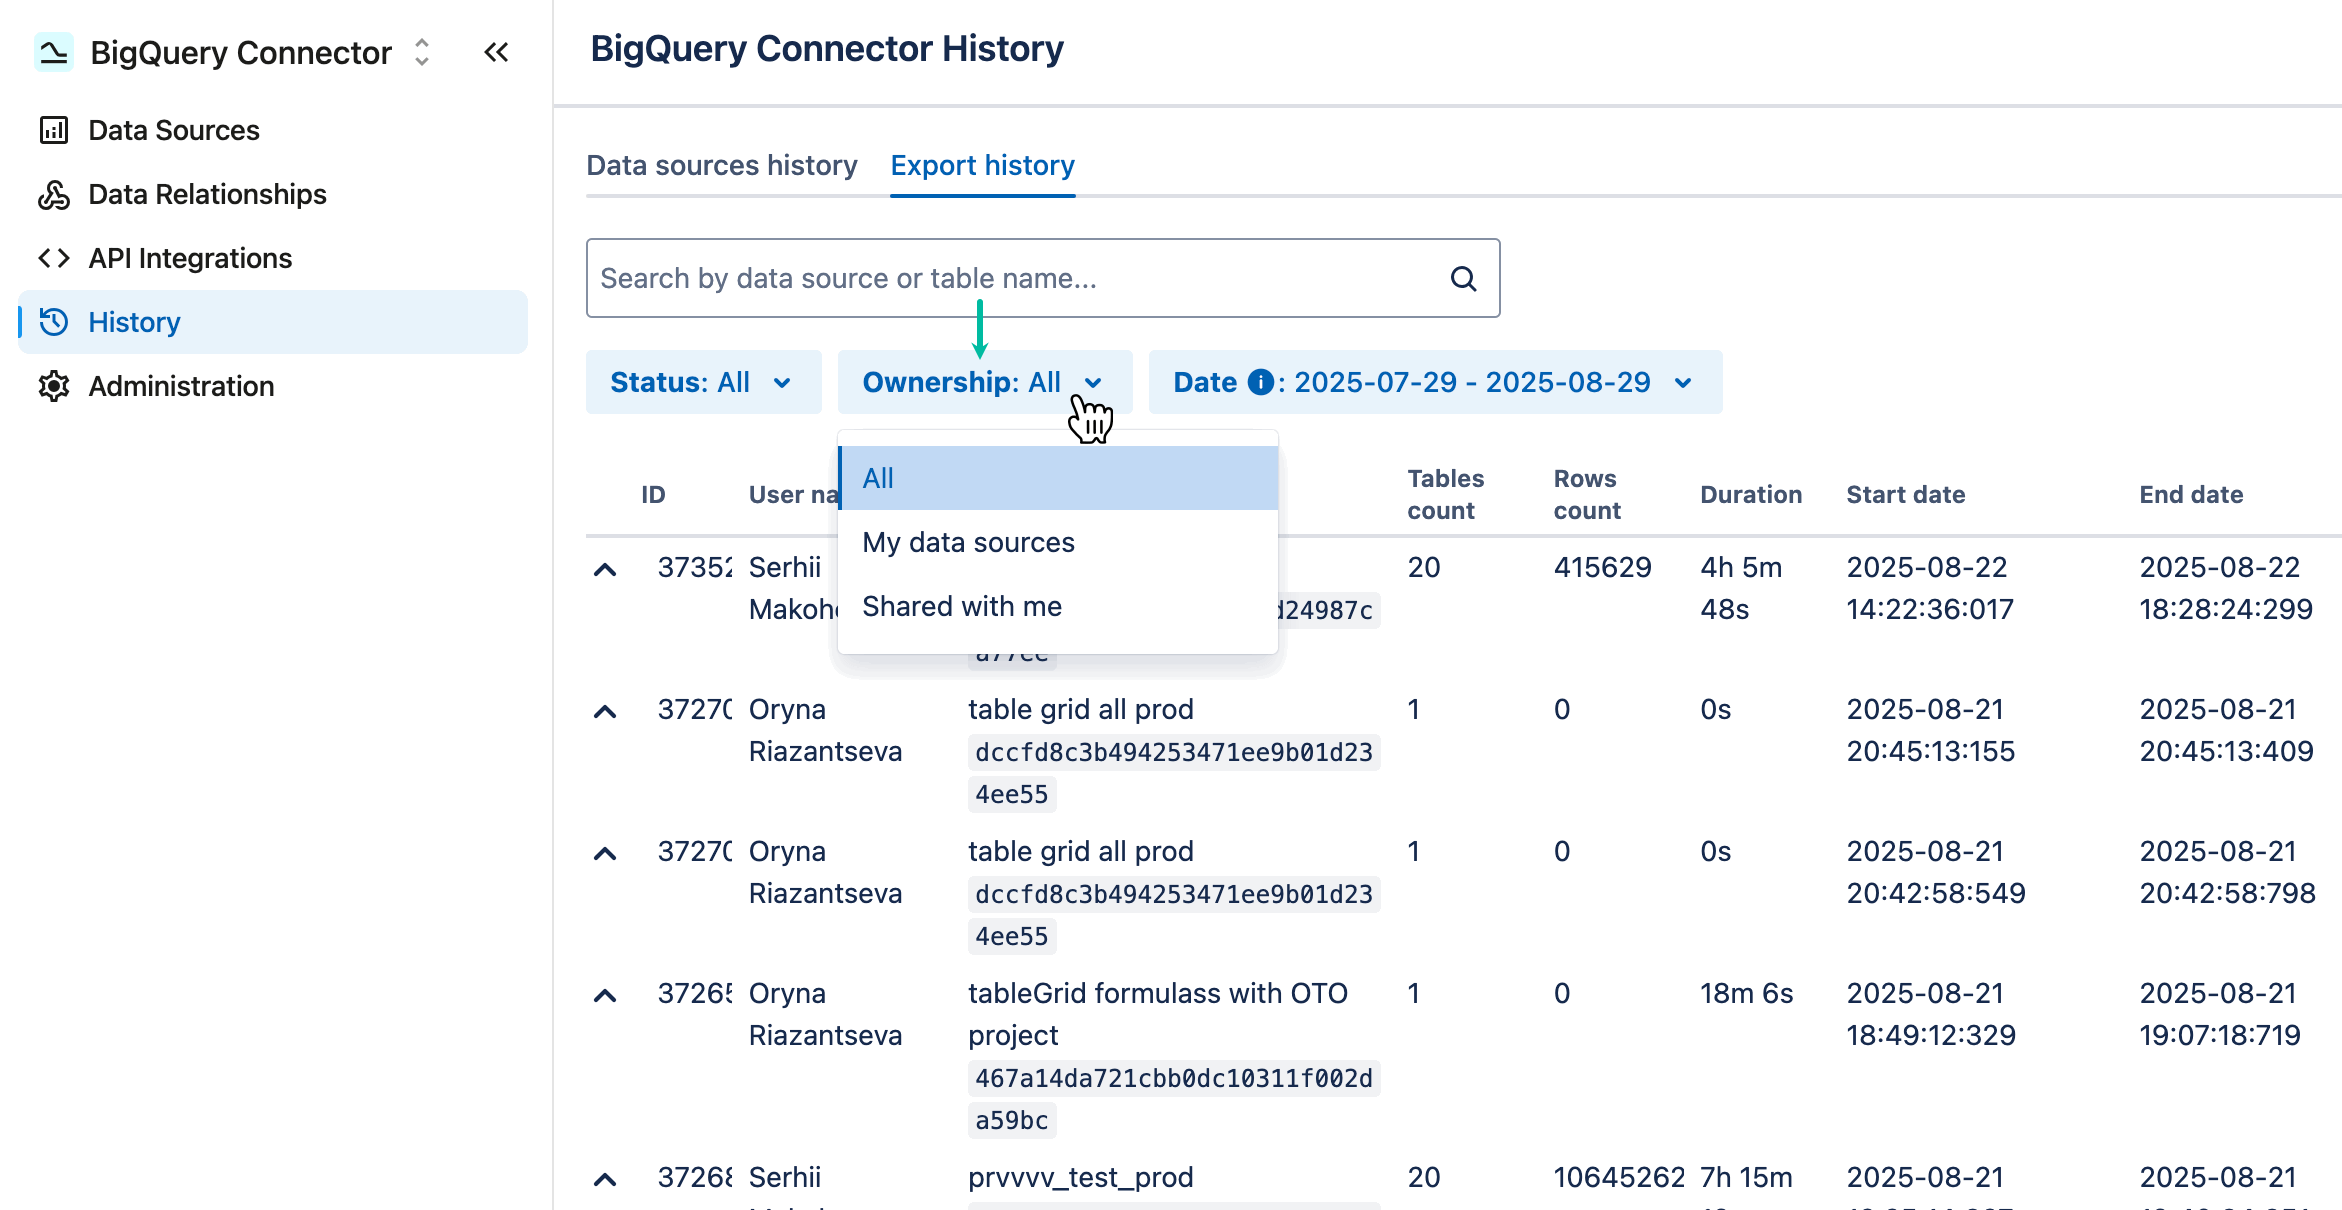Image resolution: width=2342 pixels, height=1210 pixels.
Task: Click the BigQuery Connector logo icon
Action: 54,52
